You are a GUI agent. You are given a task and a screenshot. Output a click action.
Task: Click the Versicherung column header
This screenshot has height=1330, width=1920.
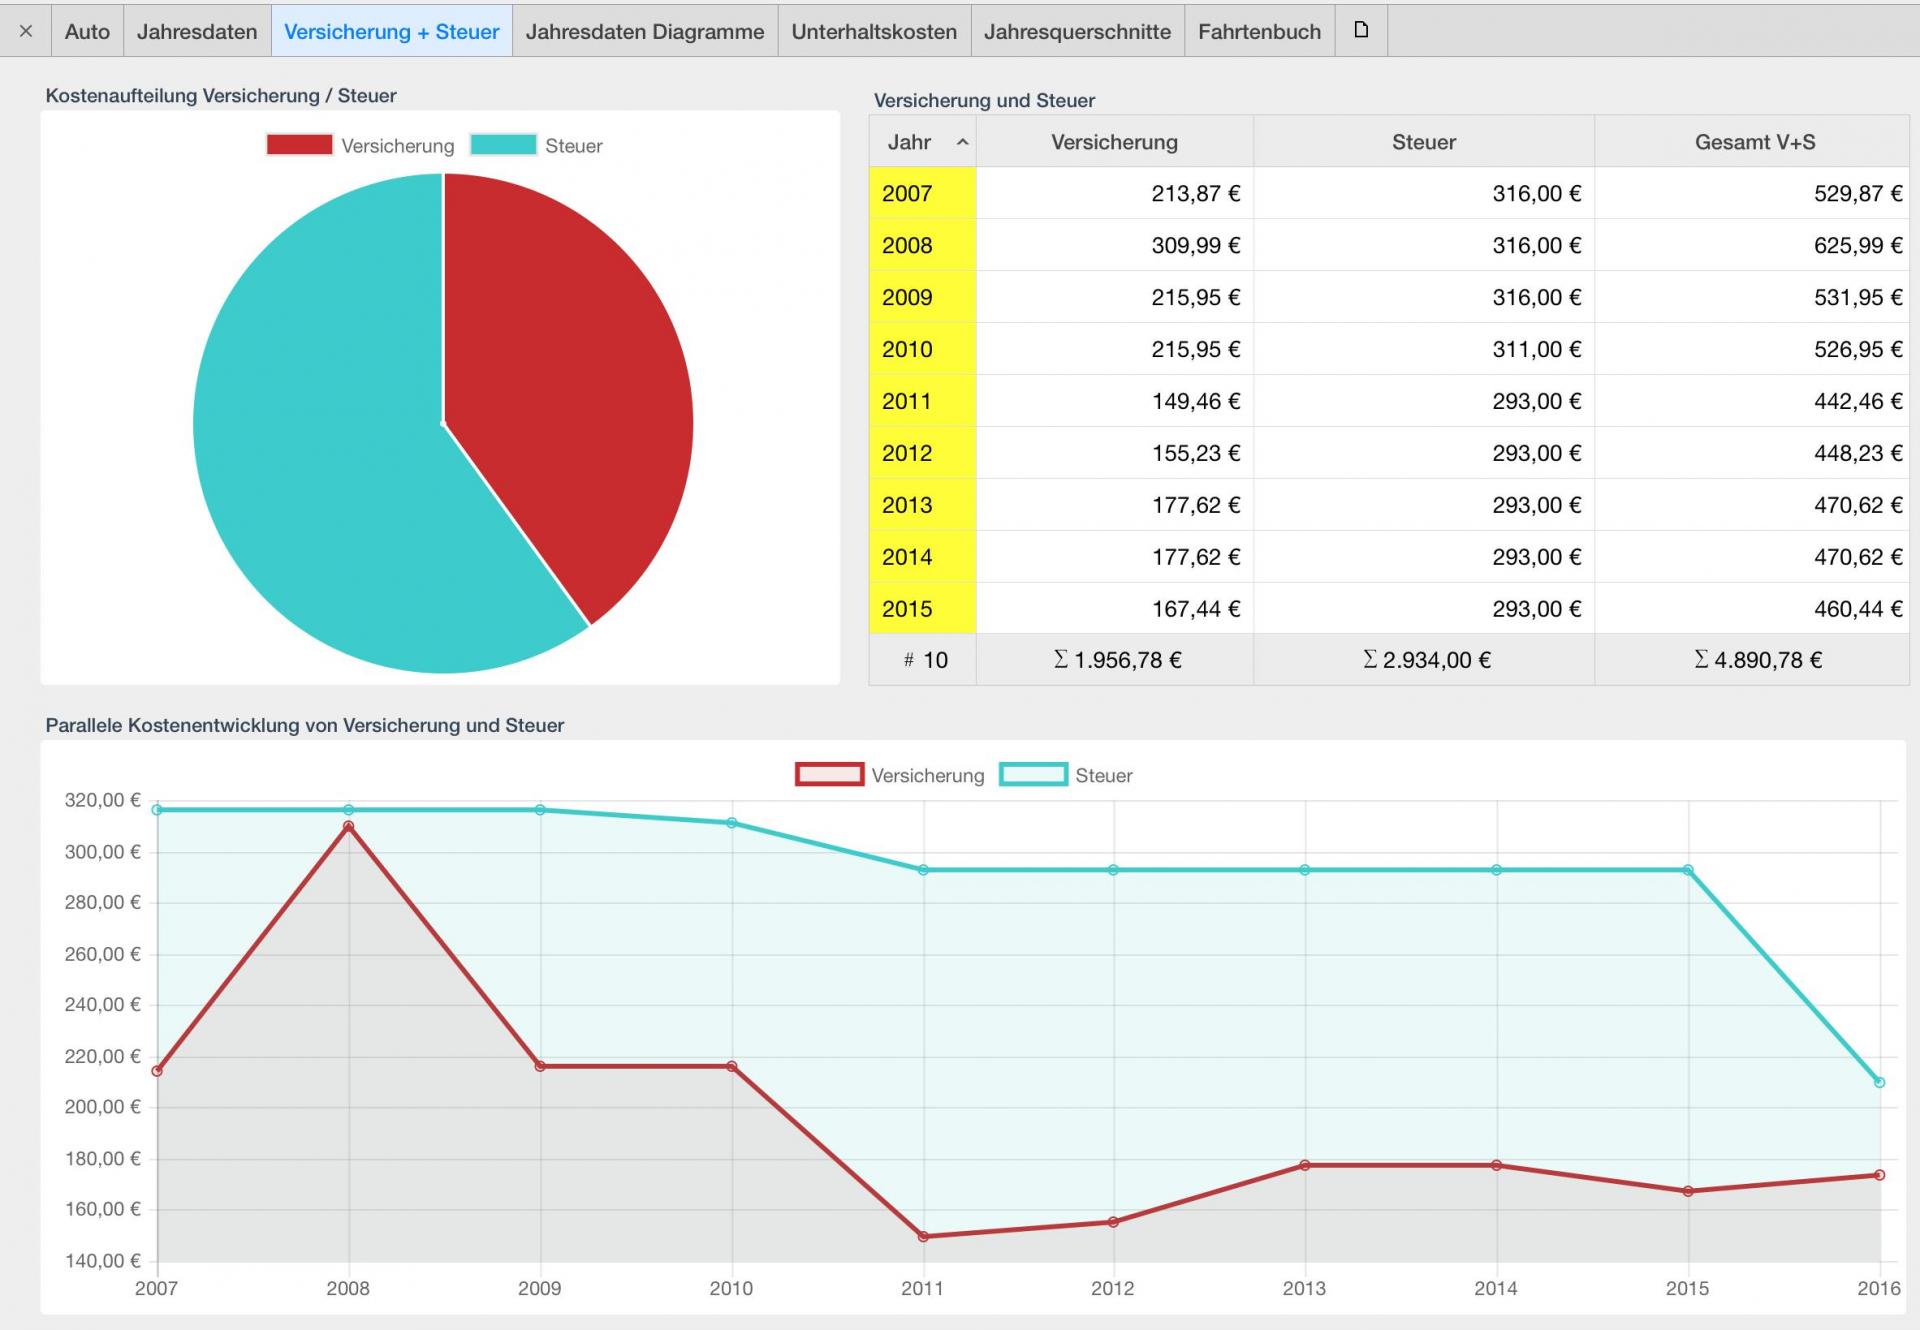1114,142
